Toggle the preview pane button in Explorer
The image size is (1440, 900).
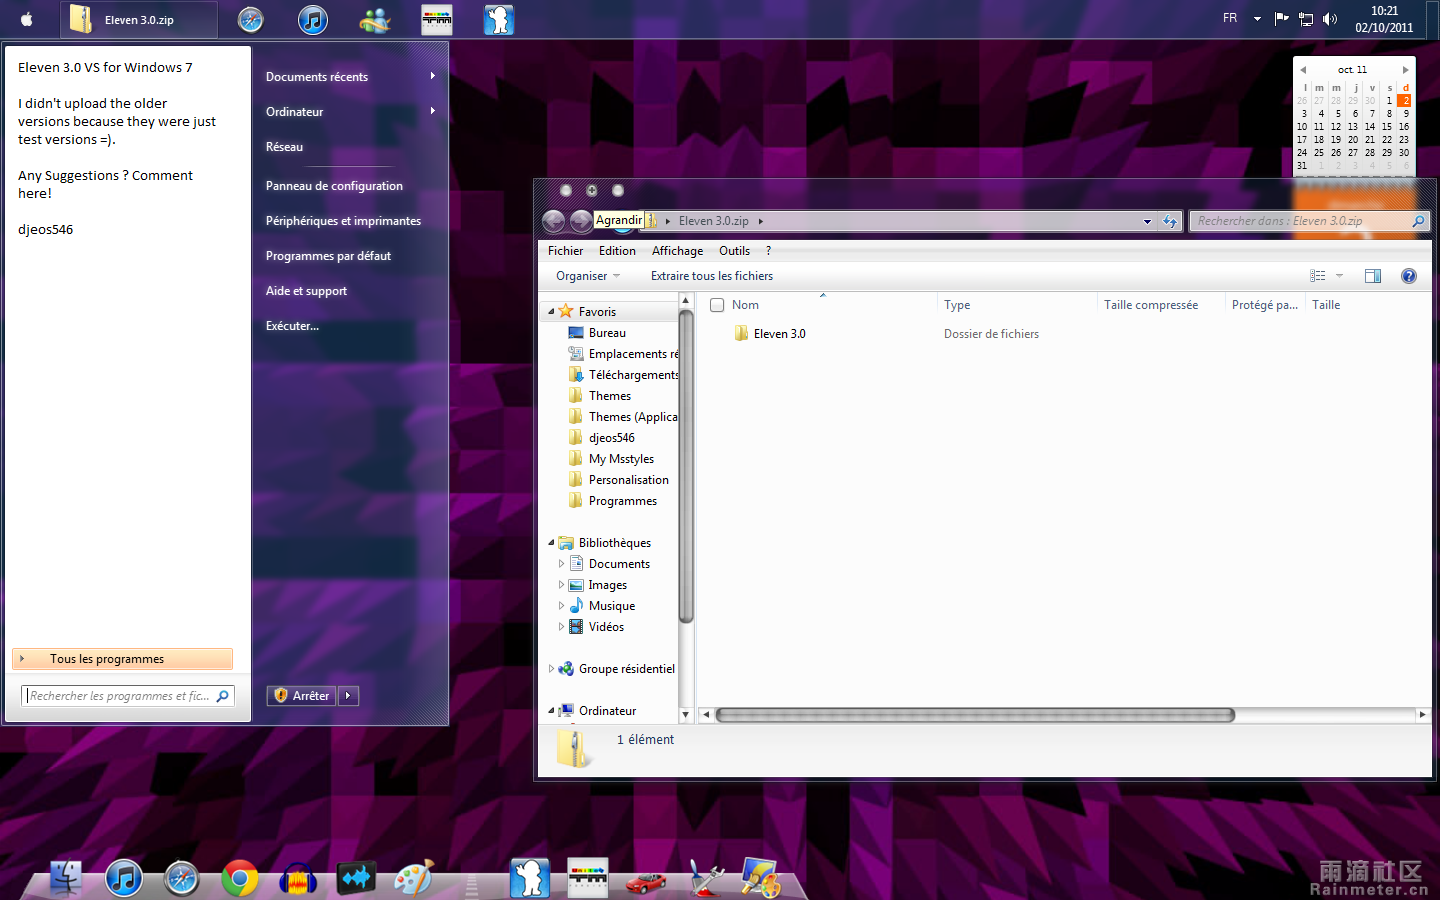coord(1373,276)
